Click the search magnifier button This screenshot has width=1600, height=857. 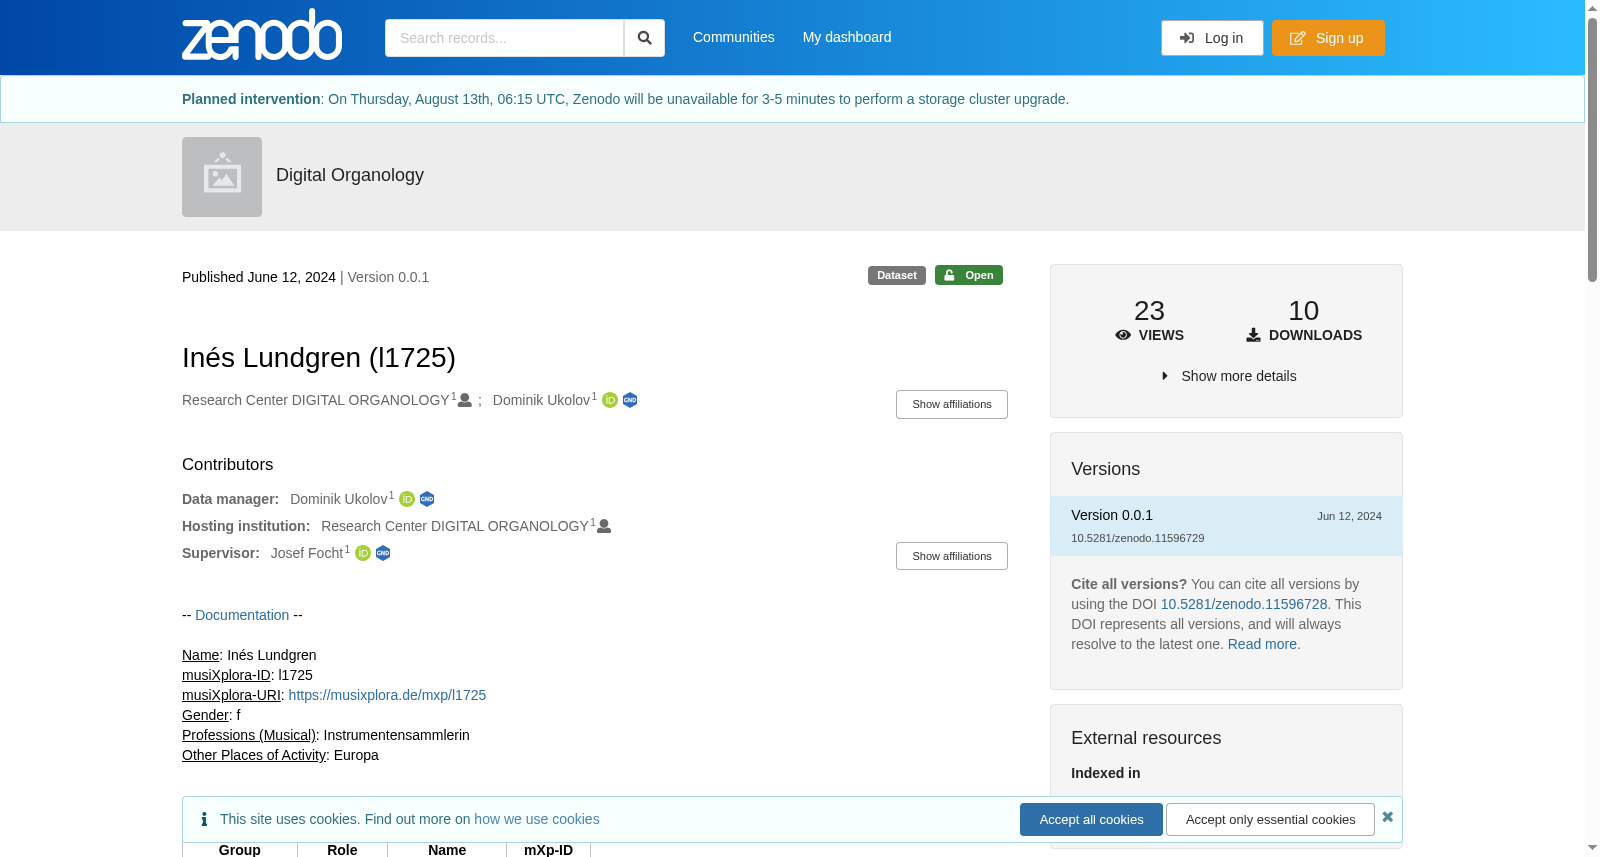645,38
